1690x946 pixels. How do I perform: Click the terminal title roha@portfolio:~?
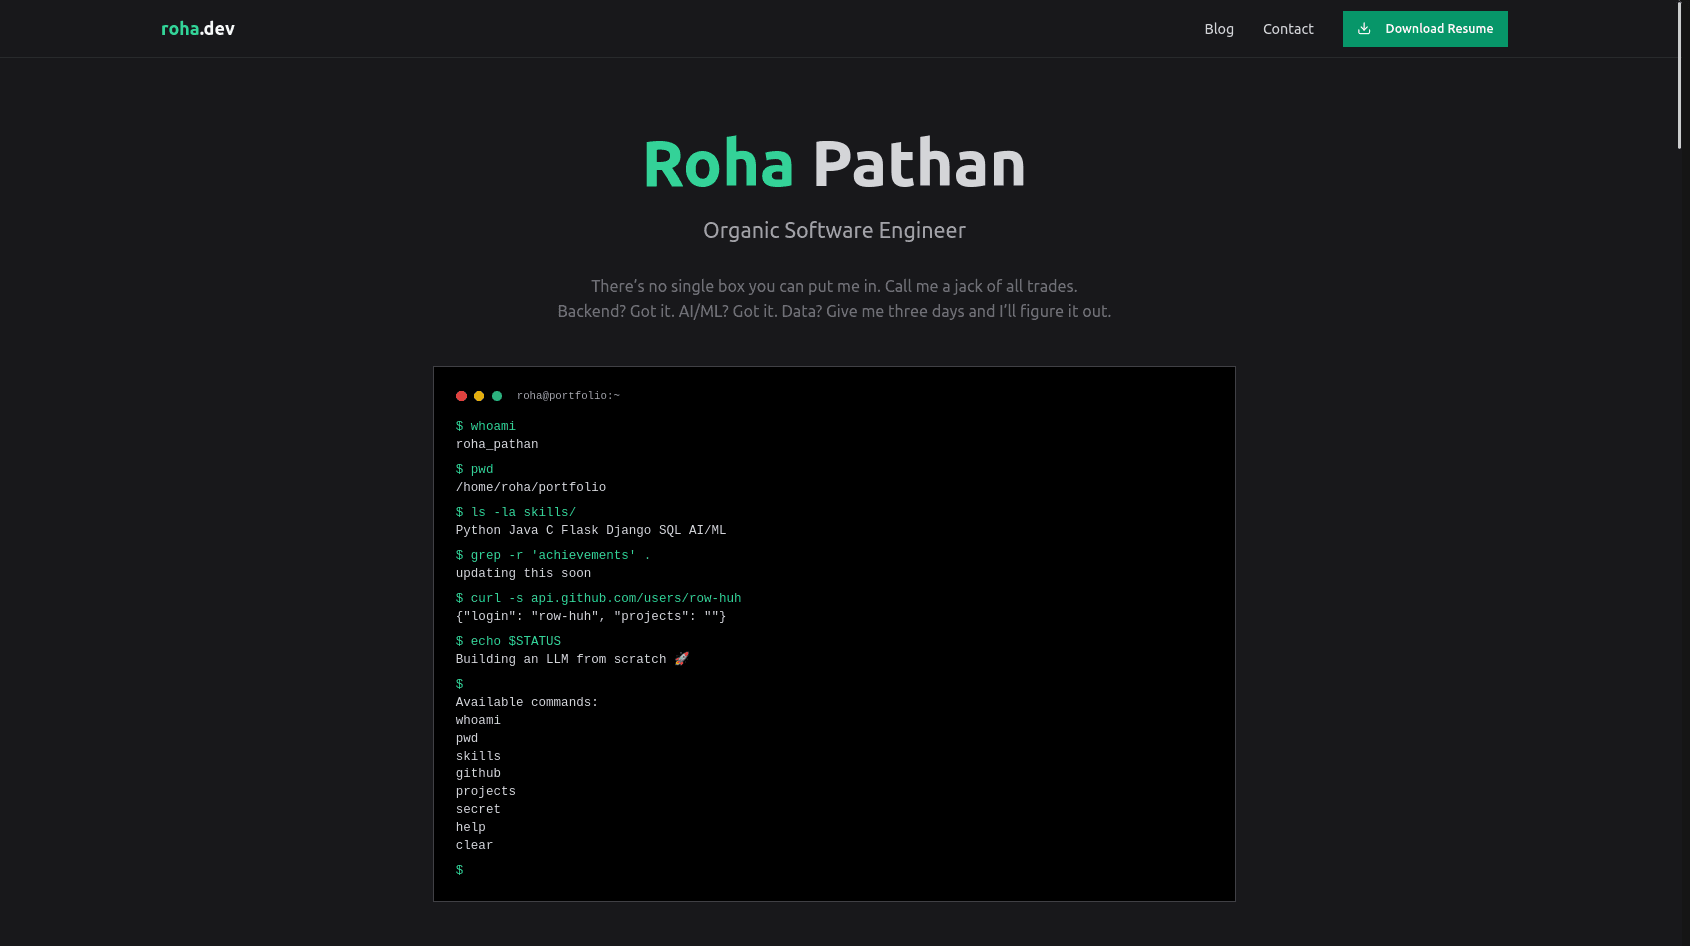coord(568,395)
